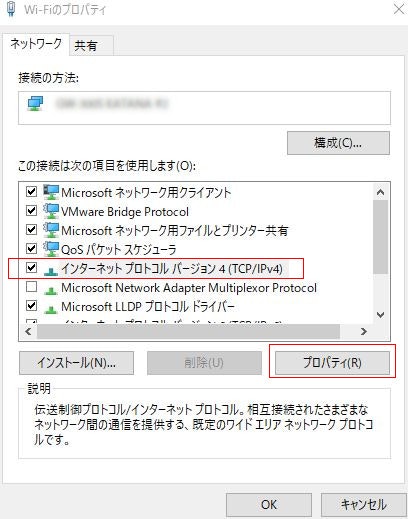Select ファイルとプリンター共有 row text
This screenshot has width=408, height=519.
tap(175, 231)
